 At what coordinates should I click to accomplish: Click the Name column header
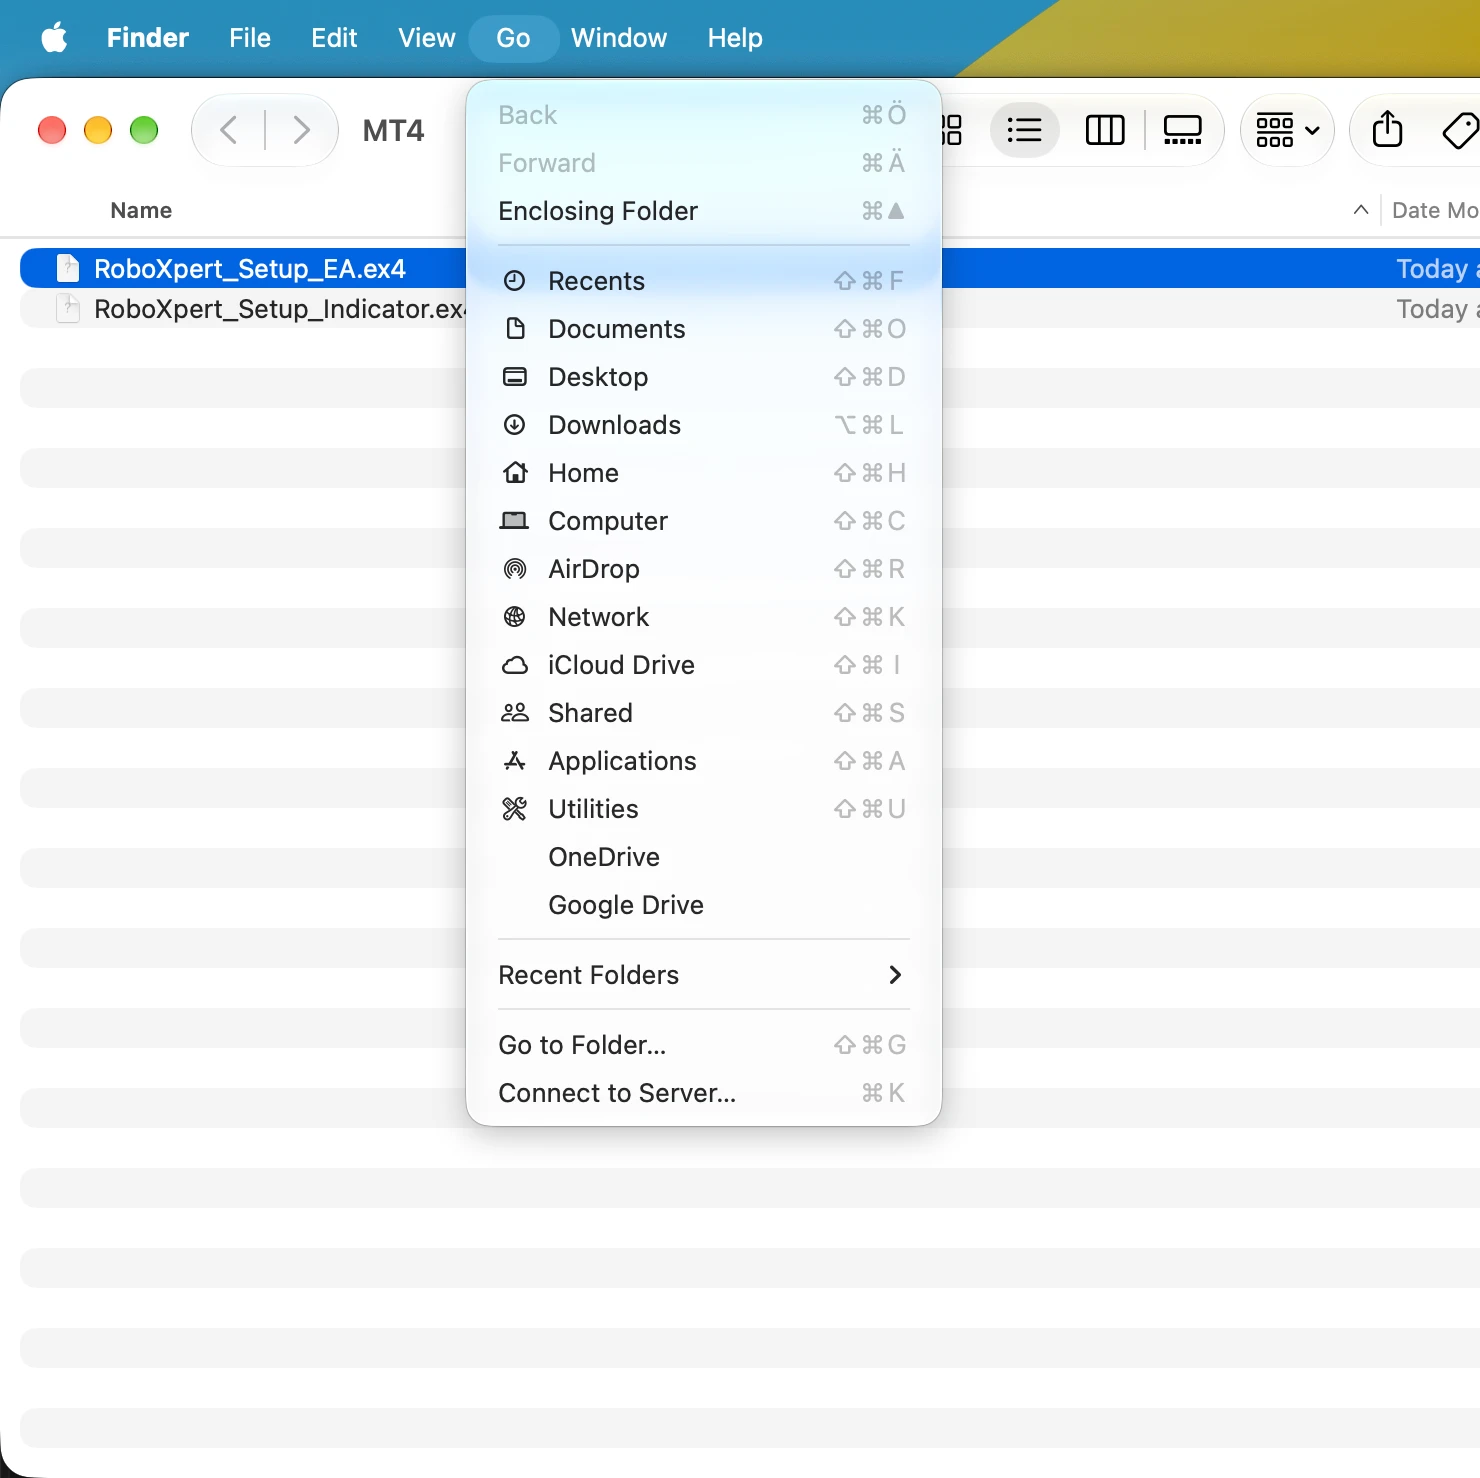(141, 210)
